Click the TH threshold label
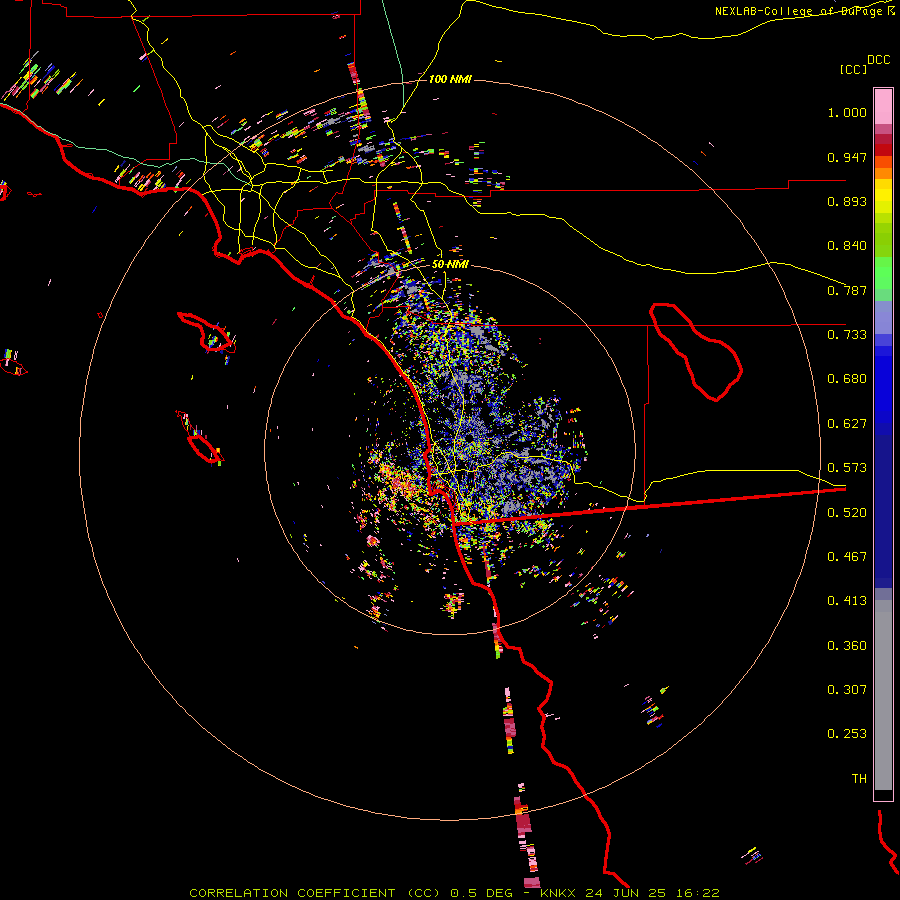Image resolution: width=900 pixels, height=900 pixels. (x=859, y=779)
